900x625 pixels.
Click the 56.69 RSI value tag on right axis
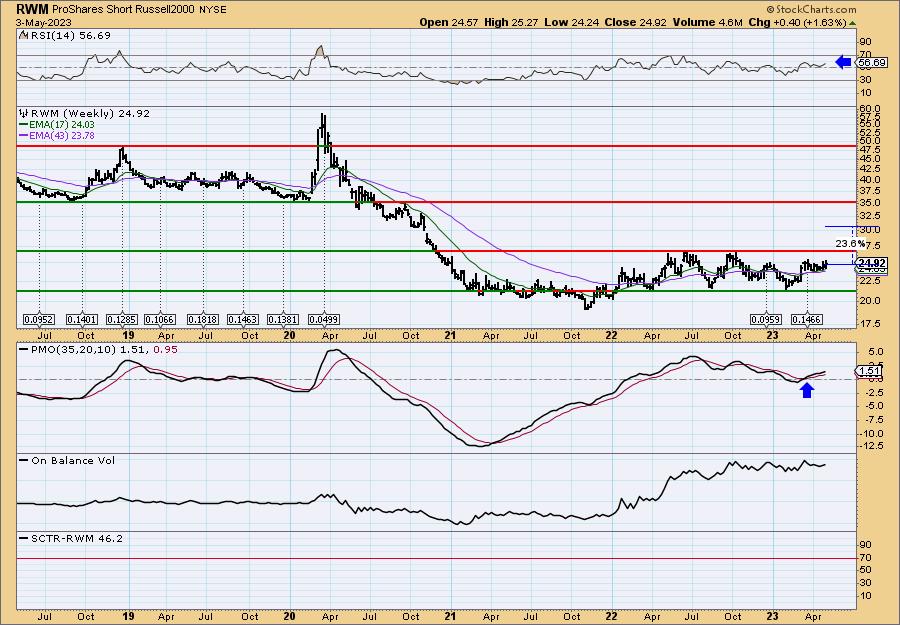coord(872,63)
